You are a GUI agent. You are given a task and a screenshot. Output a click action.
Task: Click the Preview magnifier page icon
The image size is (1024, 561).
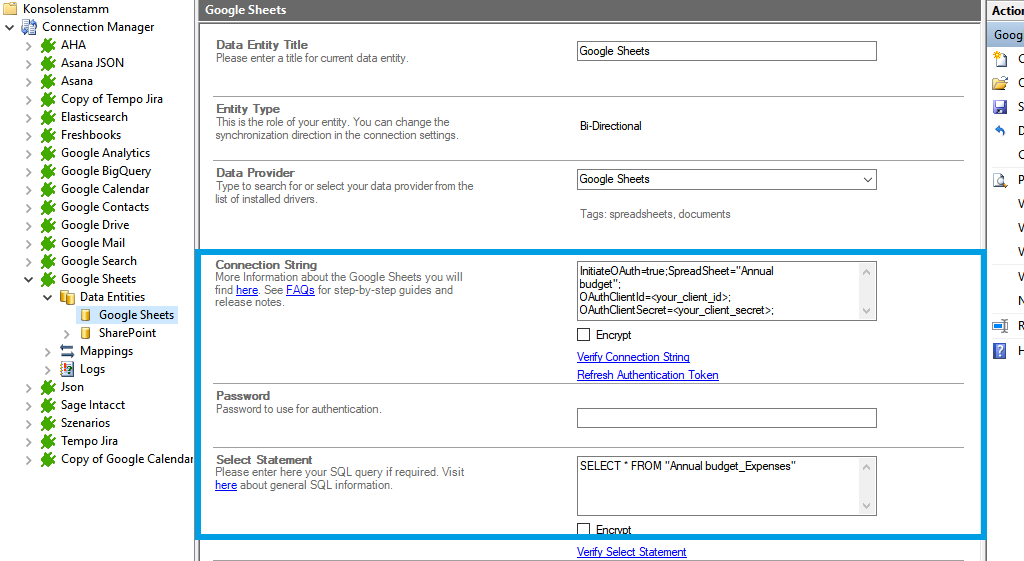coord(999,180)
